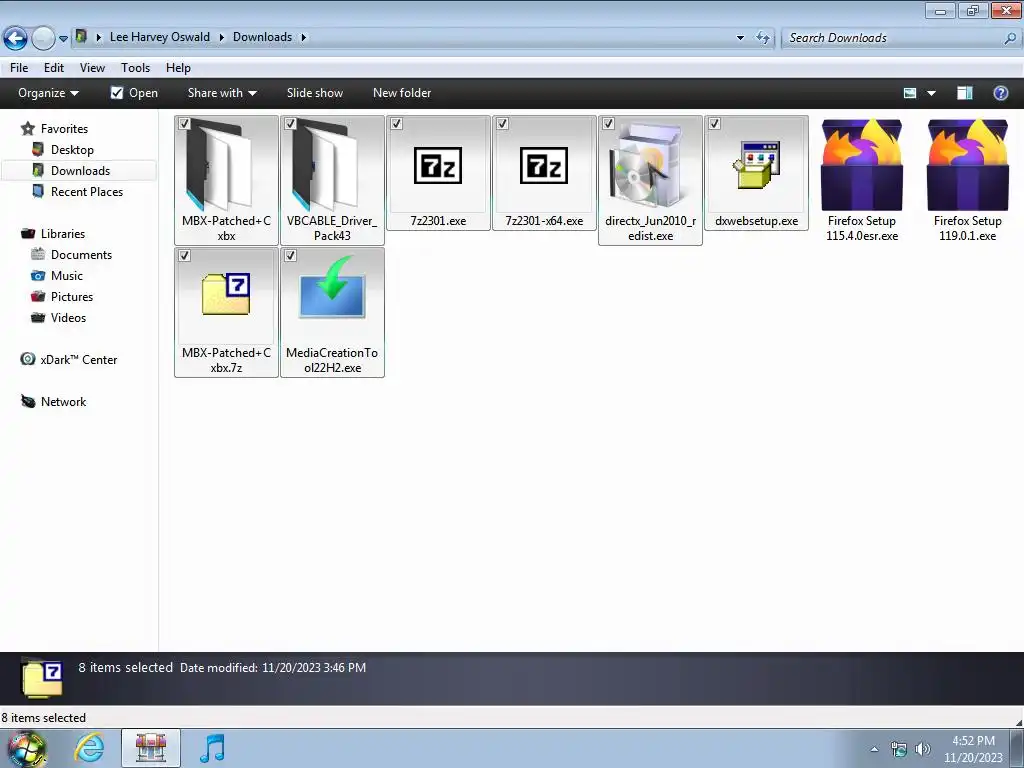Expand the Organize dropdown

pyautogui.click(x=48, y=93)
